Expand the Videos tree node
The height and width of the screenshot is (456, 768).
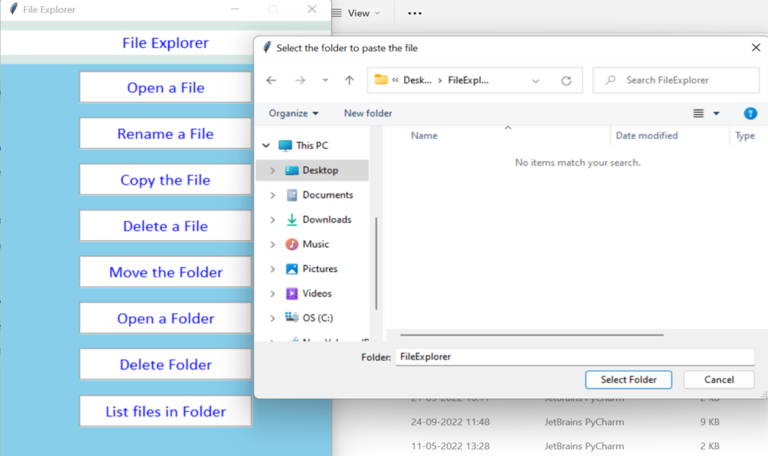click(273, 294)
